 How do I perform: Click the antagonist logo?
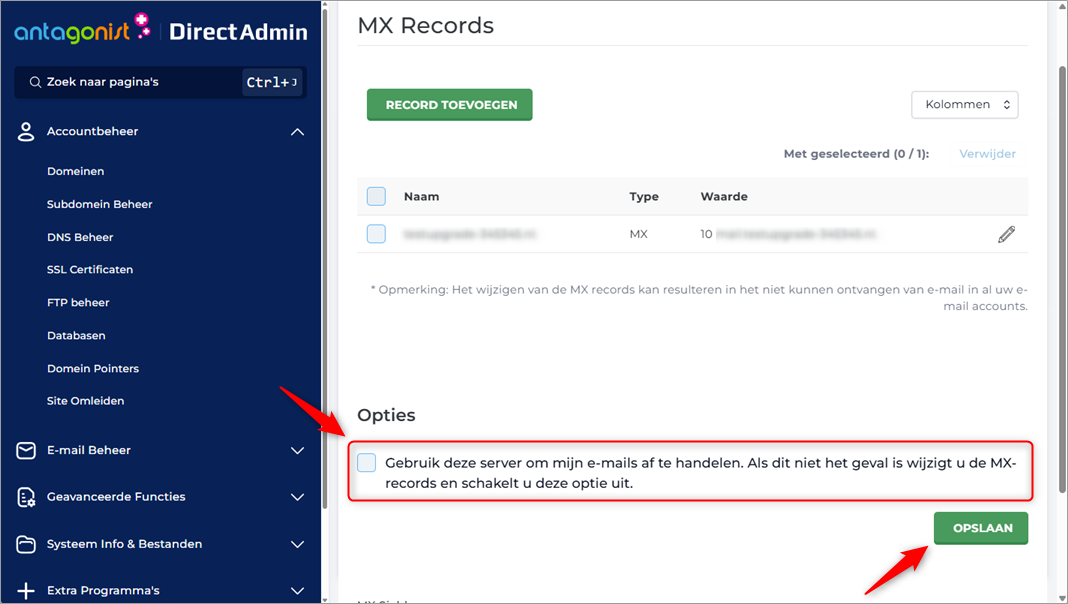[x=82, y=29]
